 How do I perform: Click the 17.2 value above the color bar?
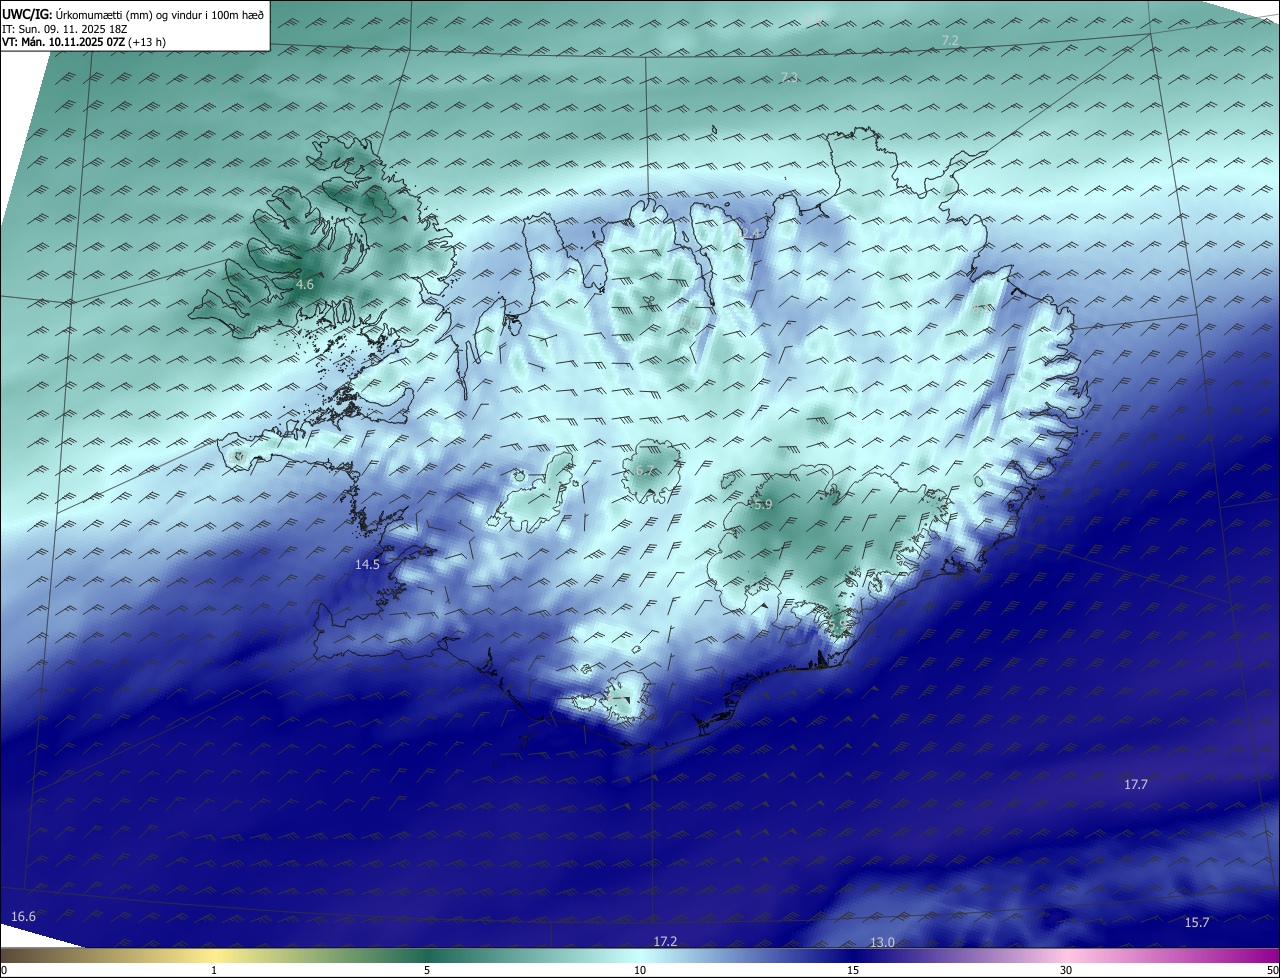coord(666,942)
